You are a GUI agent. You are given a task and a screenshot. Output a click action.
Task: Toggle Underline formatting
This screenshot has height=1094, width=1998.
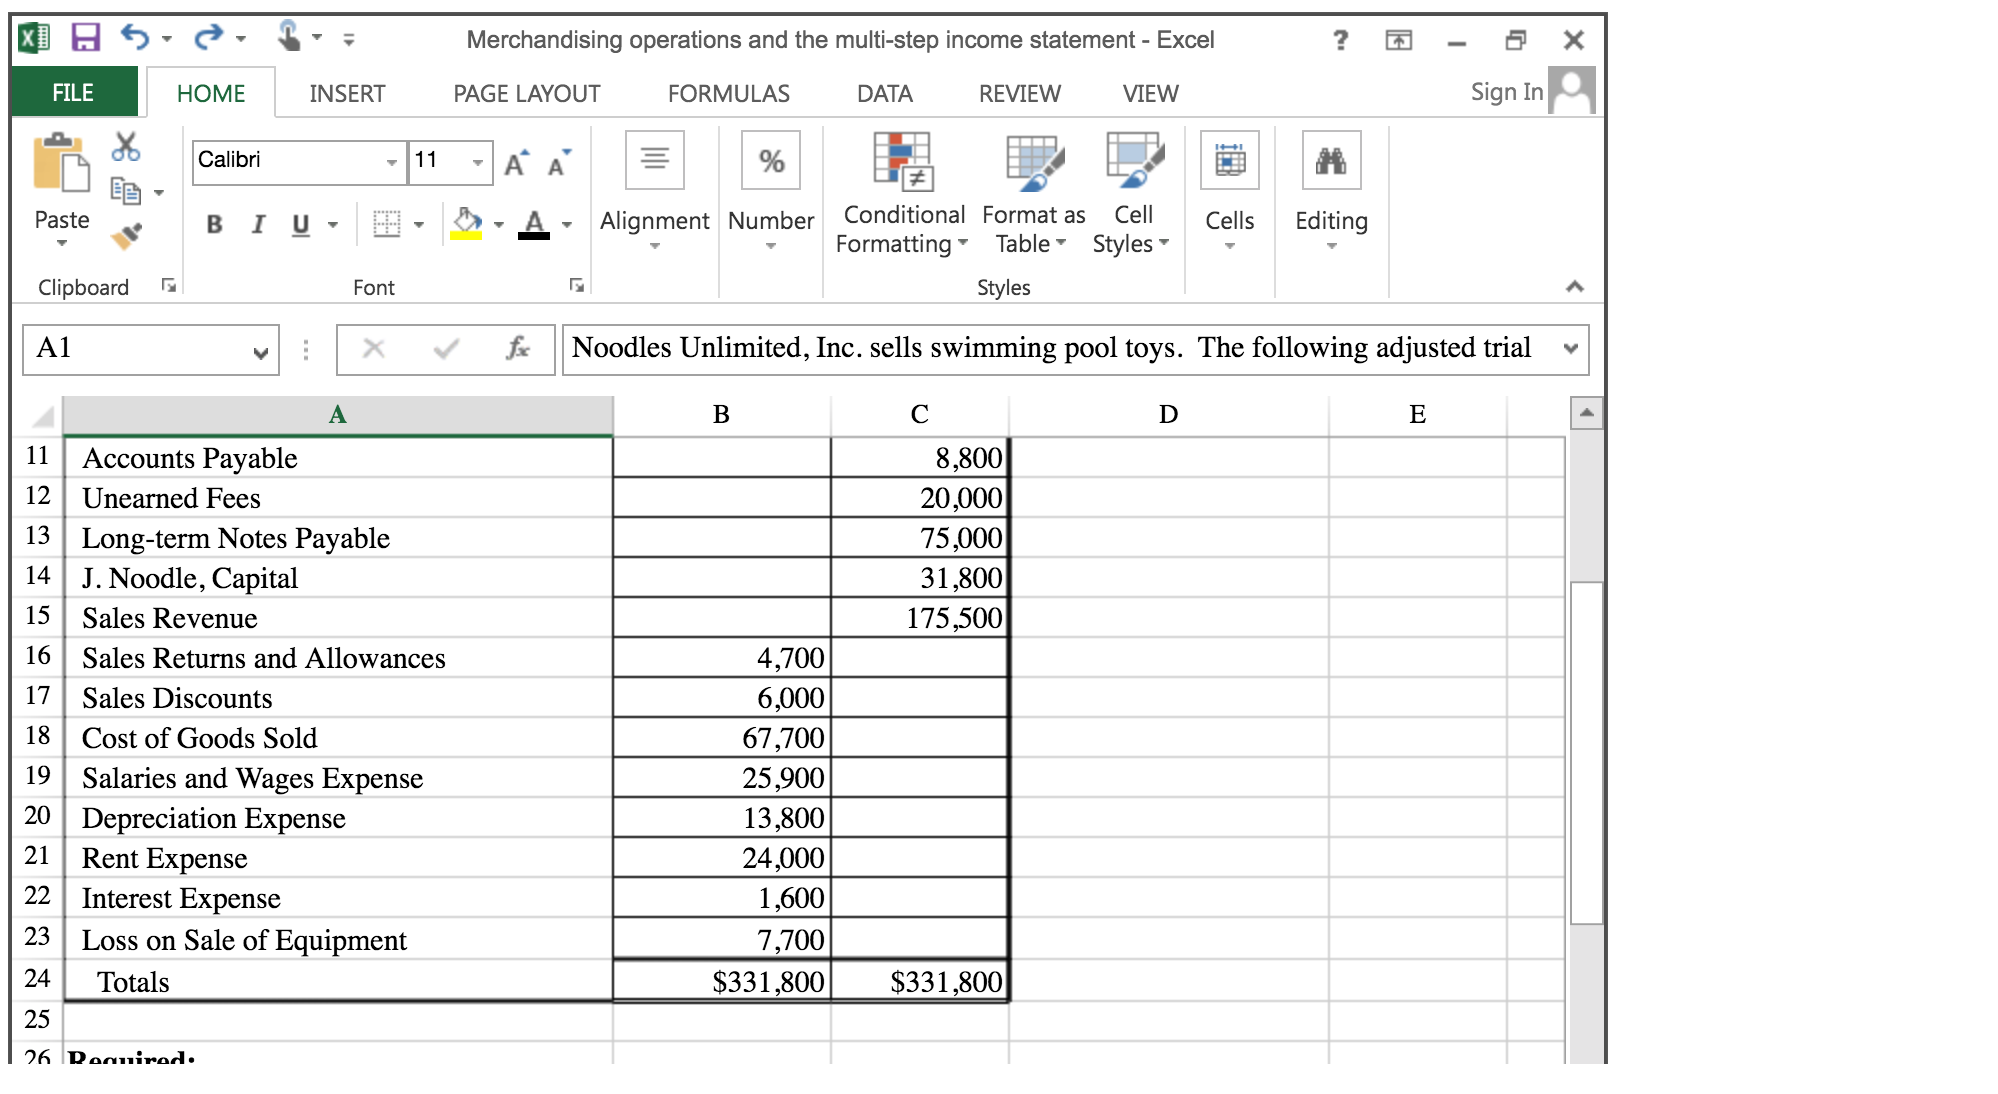pyautogui.click(x=300, y=224)
